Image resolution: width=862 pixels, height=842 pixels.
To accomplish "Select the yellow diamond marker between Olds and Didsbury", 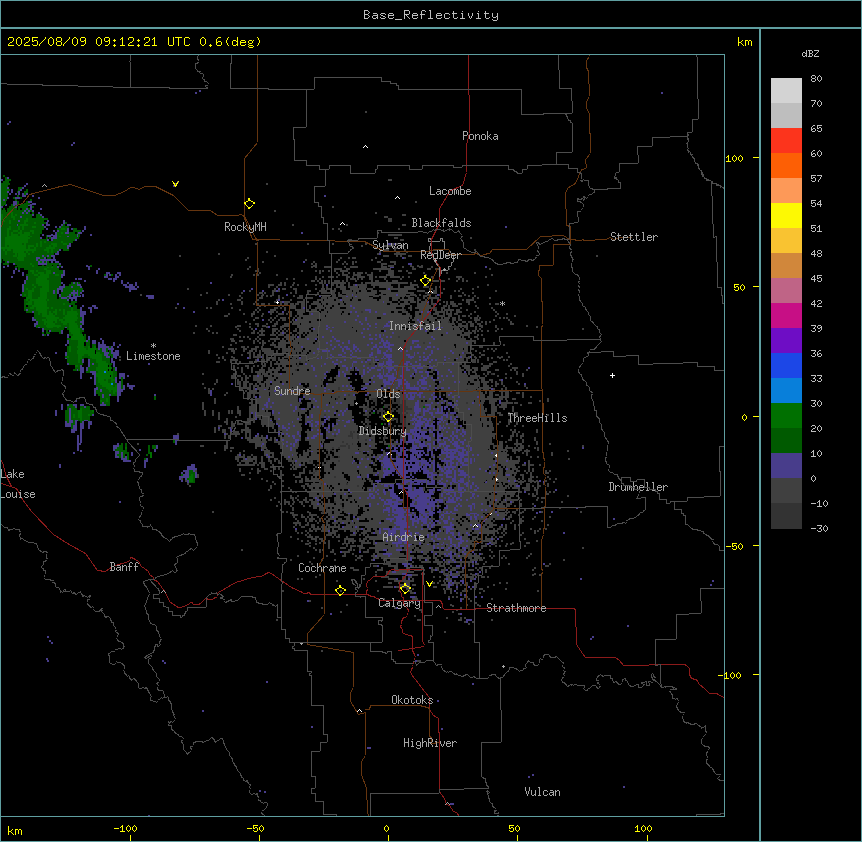I will (x=388, y=417).
